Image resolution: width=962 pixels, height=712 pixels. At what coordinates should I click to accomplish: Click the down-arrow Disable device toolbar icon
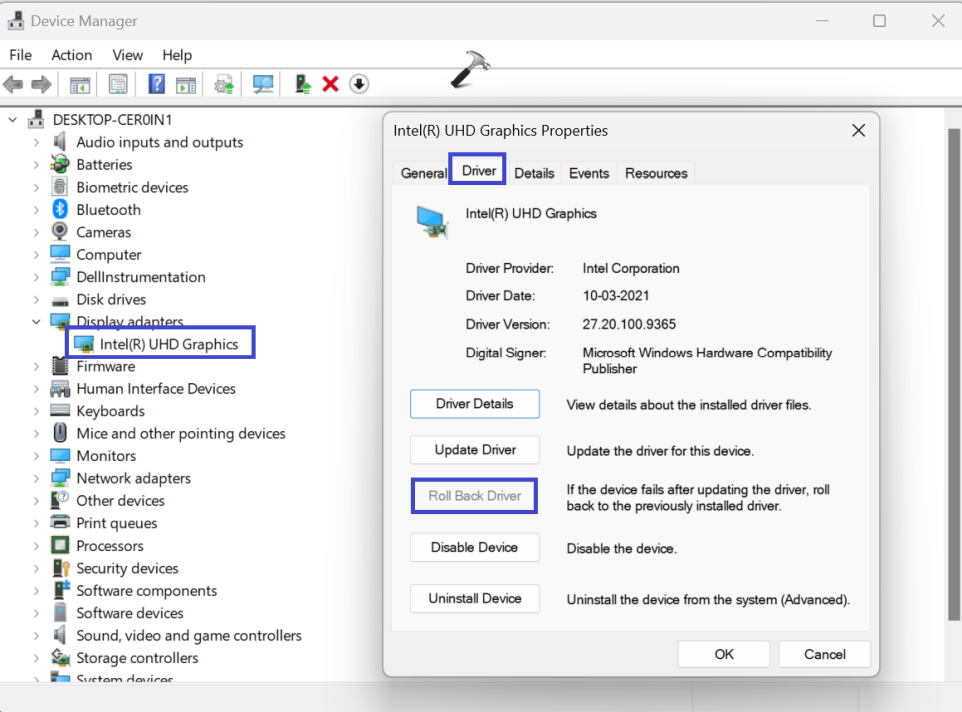(359, 84)
